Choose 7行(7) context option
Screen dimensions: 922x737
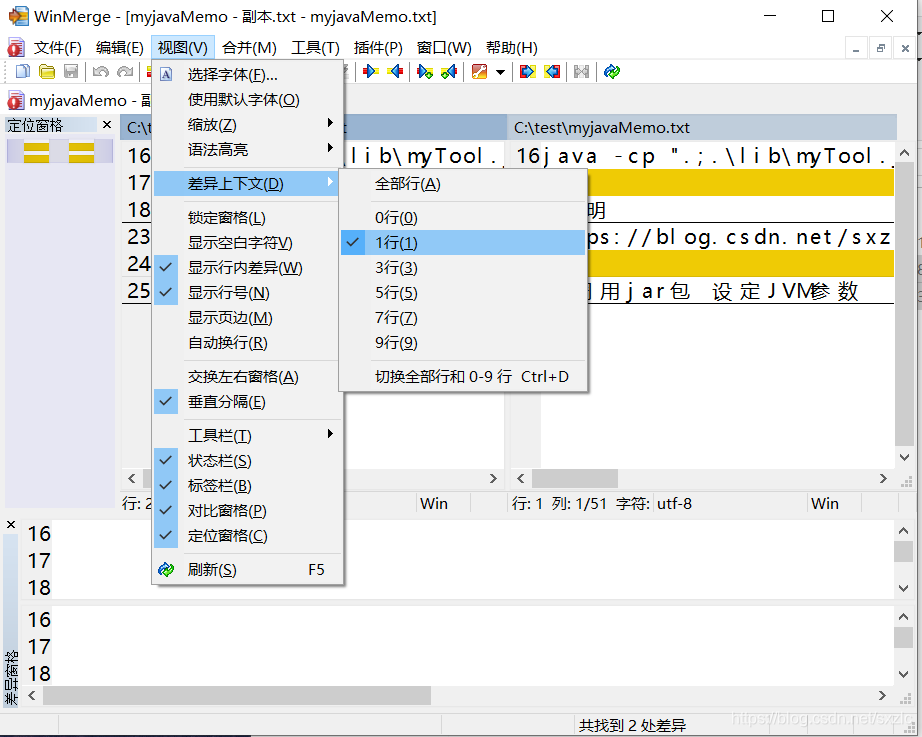[x=463, y=318]
